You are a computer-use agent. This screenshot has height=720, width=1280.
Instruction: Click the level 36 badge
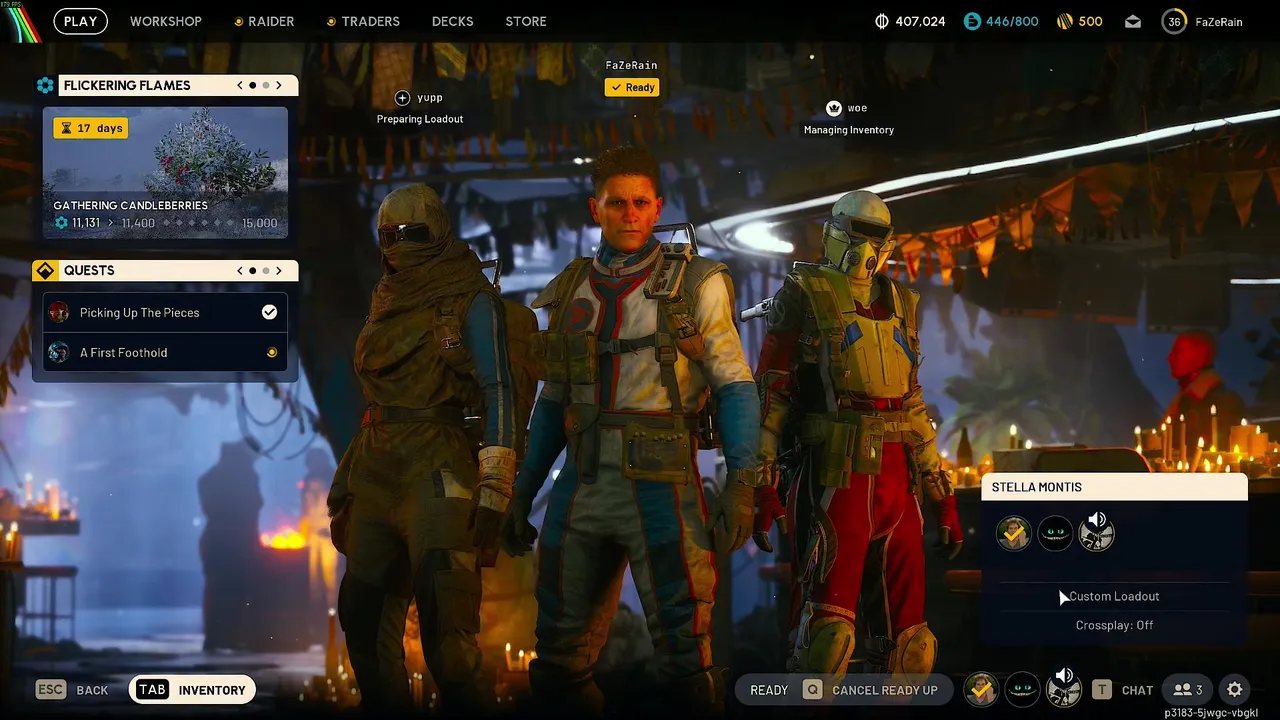point(1174,21)
